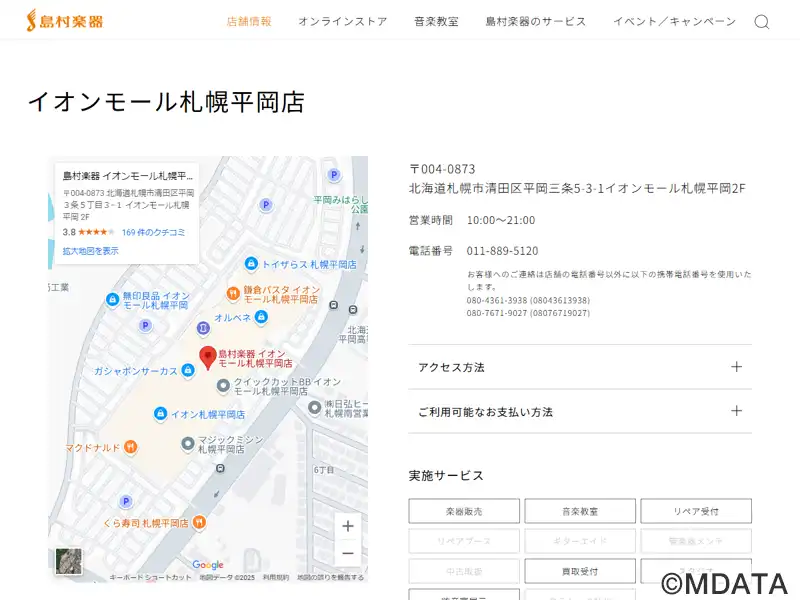Click the parking icon near 平岡みはらし公園
This screenshot has height=600, width=800.
334,175
